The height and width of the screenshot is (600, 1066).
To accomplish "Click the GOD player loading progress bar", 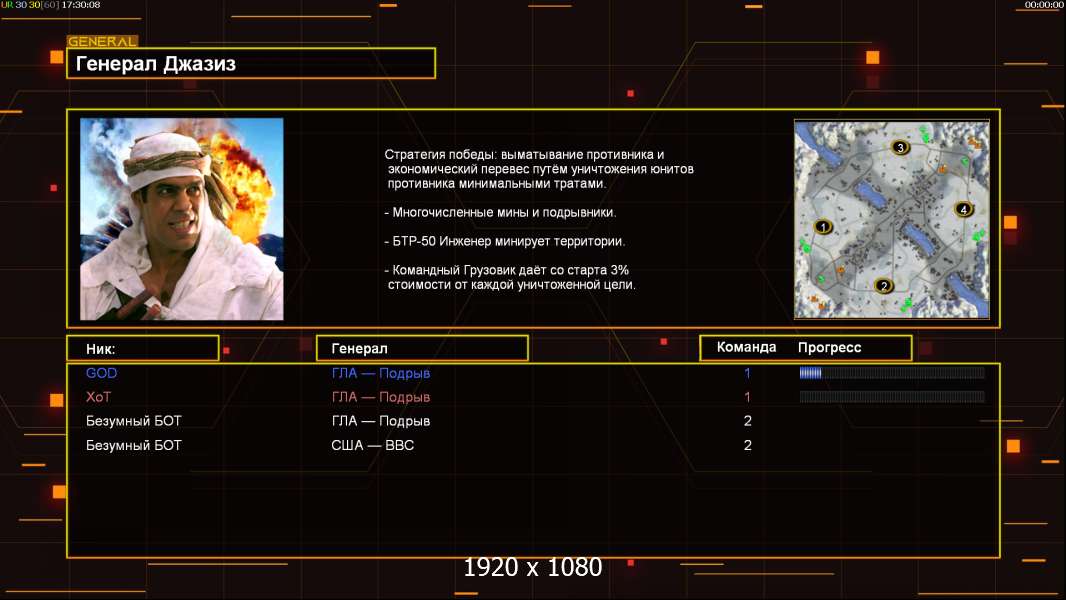I will coord(892,372).
